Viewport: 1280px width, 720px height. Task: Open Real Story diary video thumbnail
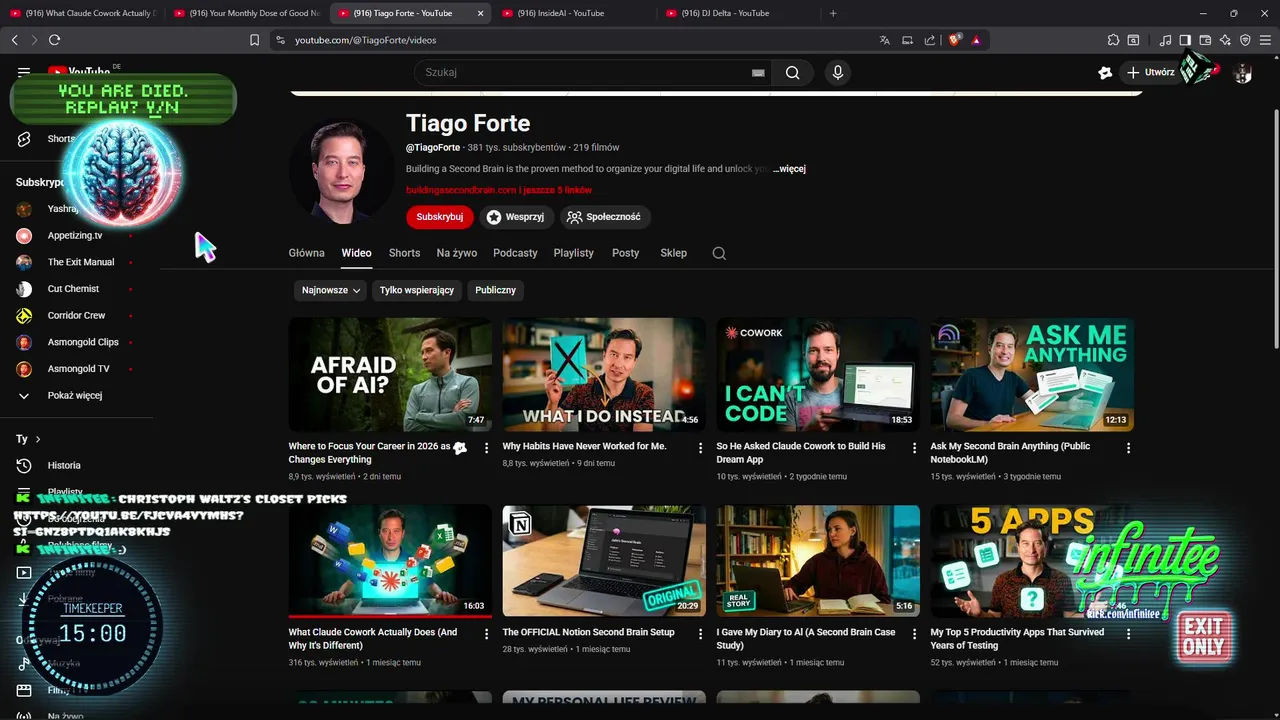tap(818, 561)
